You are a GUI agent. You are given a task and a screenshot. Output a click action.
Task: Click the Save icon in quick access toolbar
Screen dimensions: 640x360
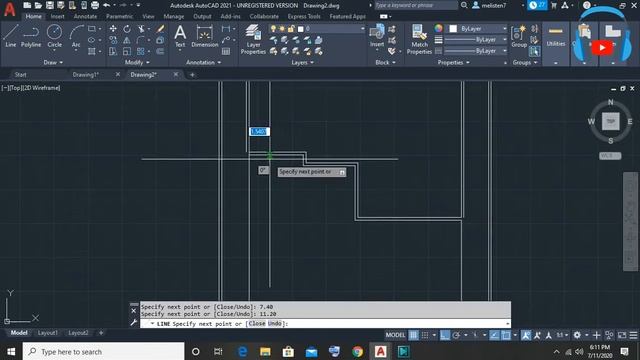tap(49, 5)
